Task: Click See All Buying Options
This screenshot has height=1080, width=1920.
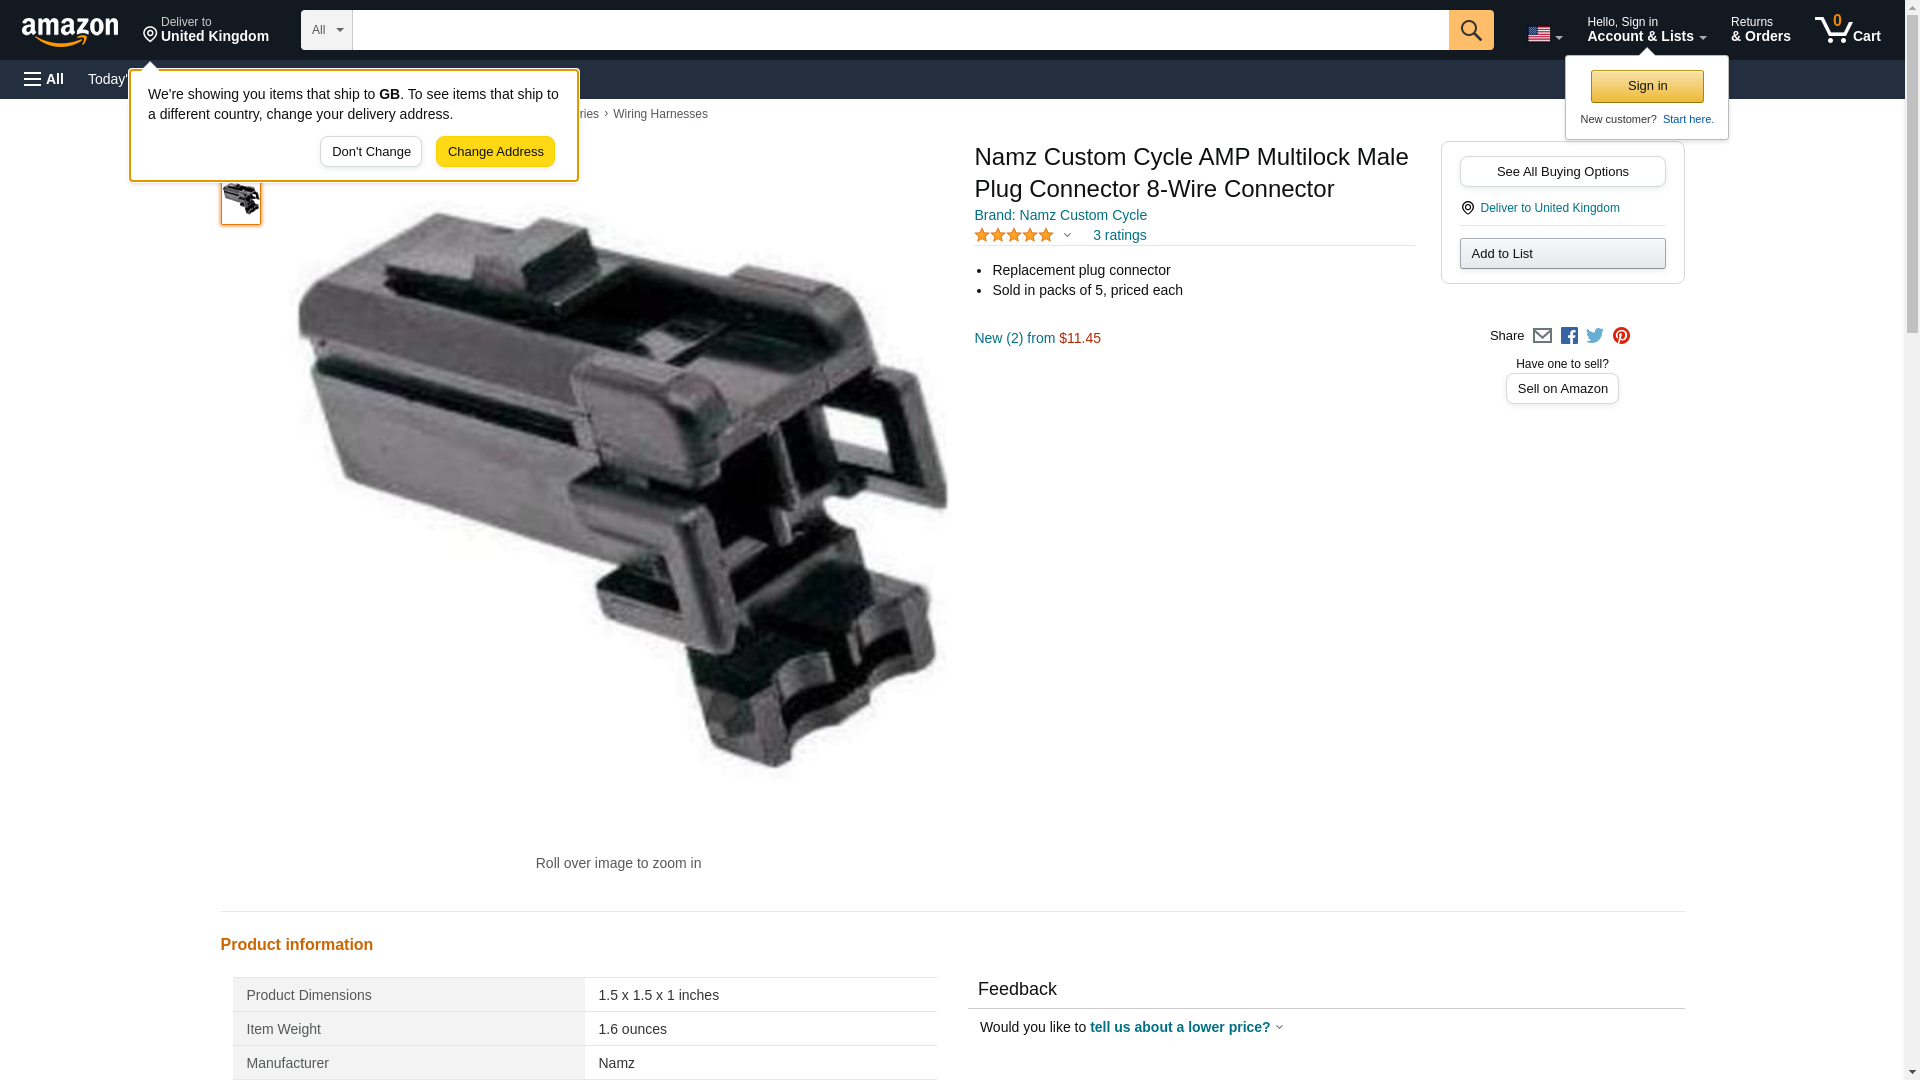Action: pyautogui.click(x=1562, y=171)
